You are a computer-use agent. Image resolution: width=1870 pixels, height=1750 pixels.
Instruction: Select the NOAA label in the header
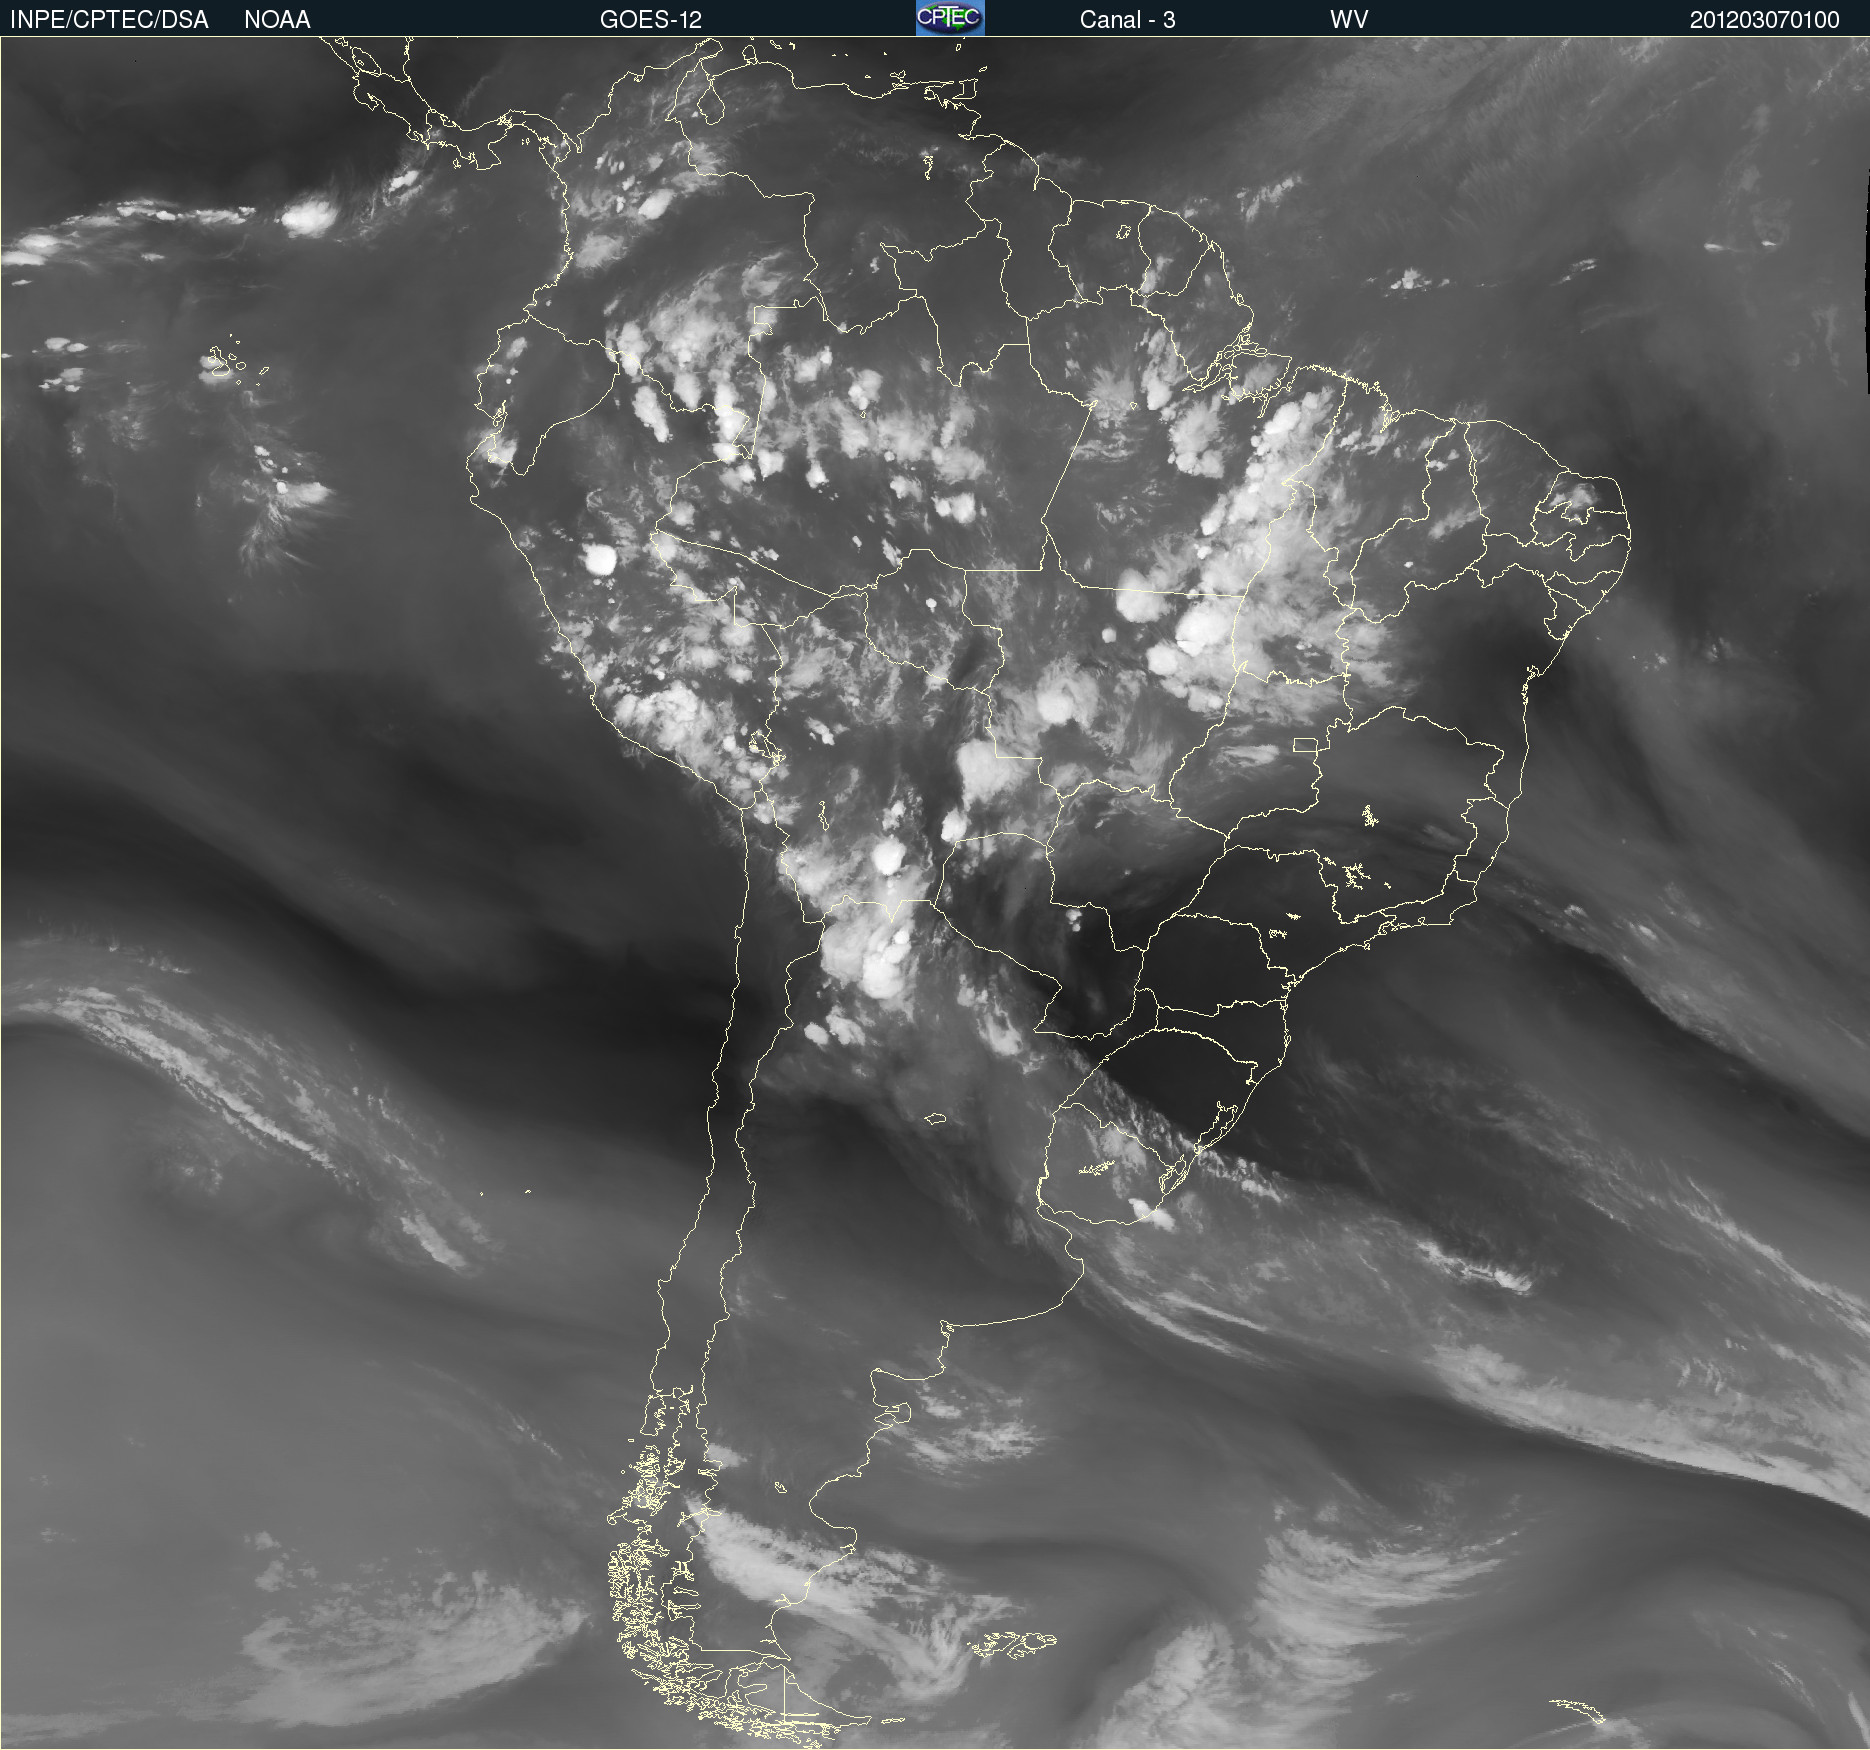click(277, 19)
